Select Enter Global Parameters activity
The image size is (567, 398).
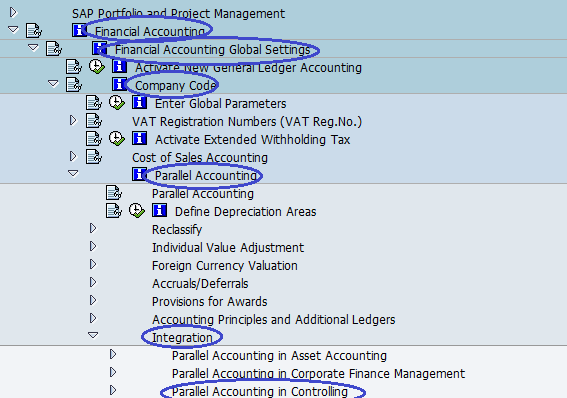point(221,104)
